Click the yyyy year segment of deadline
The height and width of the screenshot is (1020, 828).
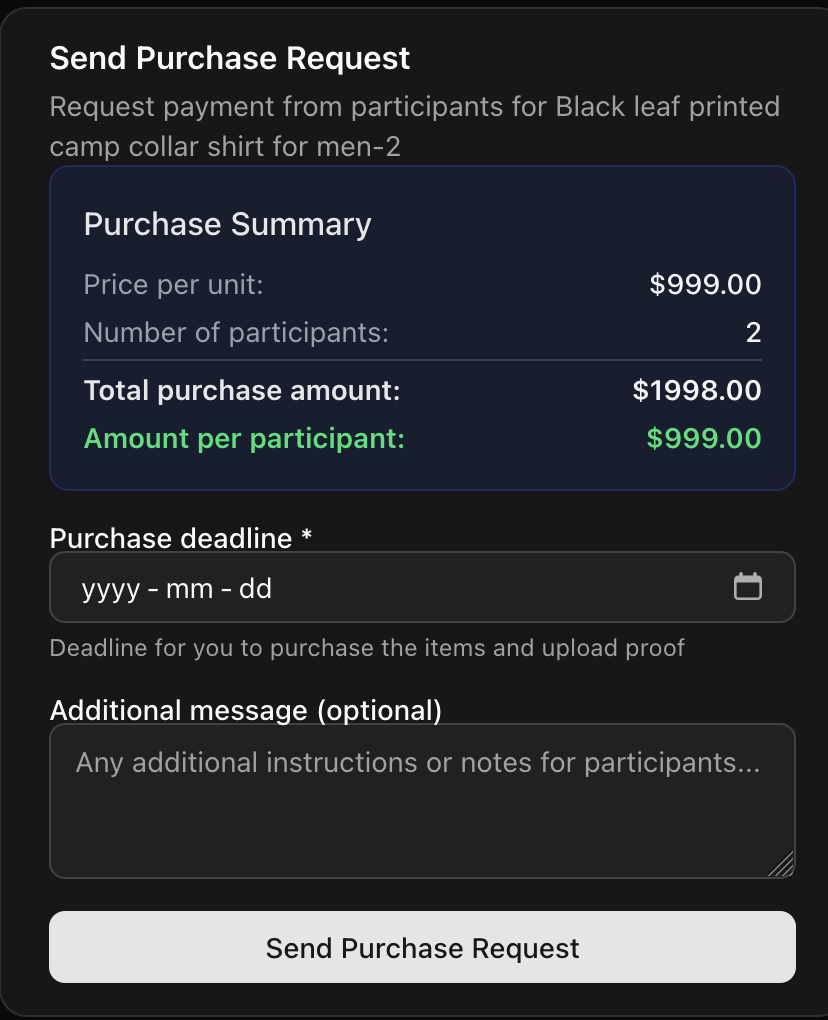[x=110, y=588]
